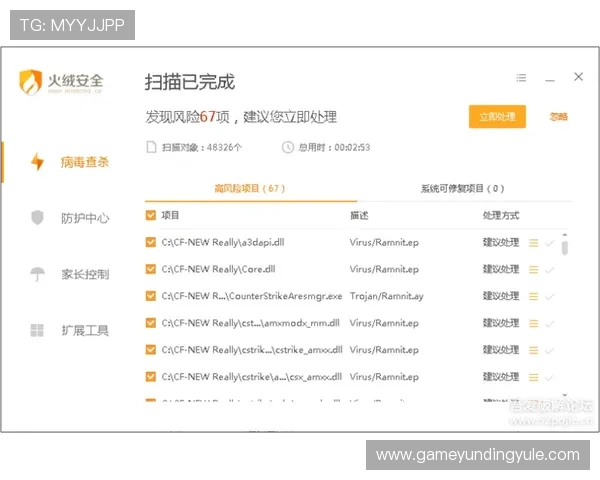The height and width of the screenshot is (480, 600).
Task: Uncheck the CounterStrikeAresmgr.exe row checkbox
Action: 151,296
